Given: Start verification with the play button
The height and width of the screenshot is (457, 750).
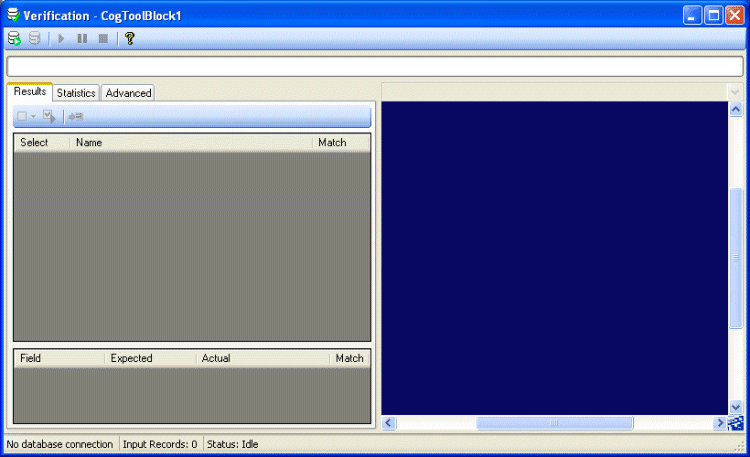Looking at the screenshot, I should tap(61, 38).
